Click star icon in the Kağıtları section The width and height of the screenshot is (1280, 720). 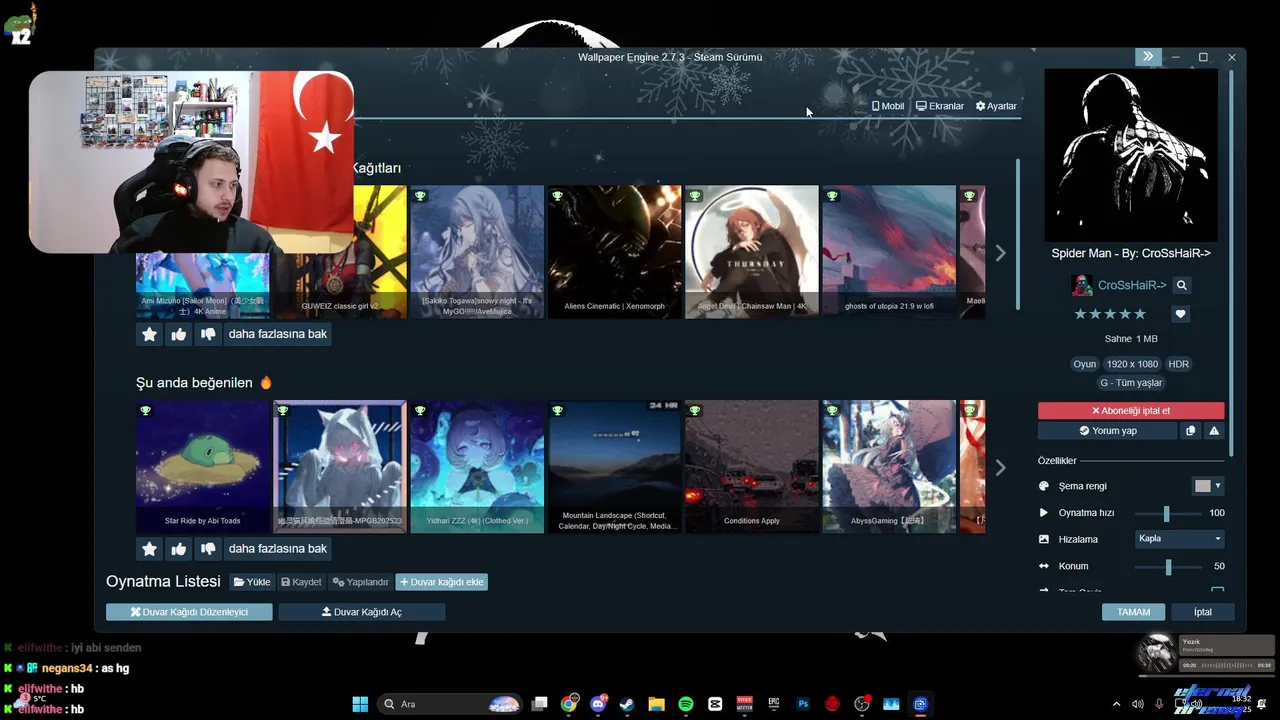point(149,334)
